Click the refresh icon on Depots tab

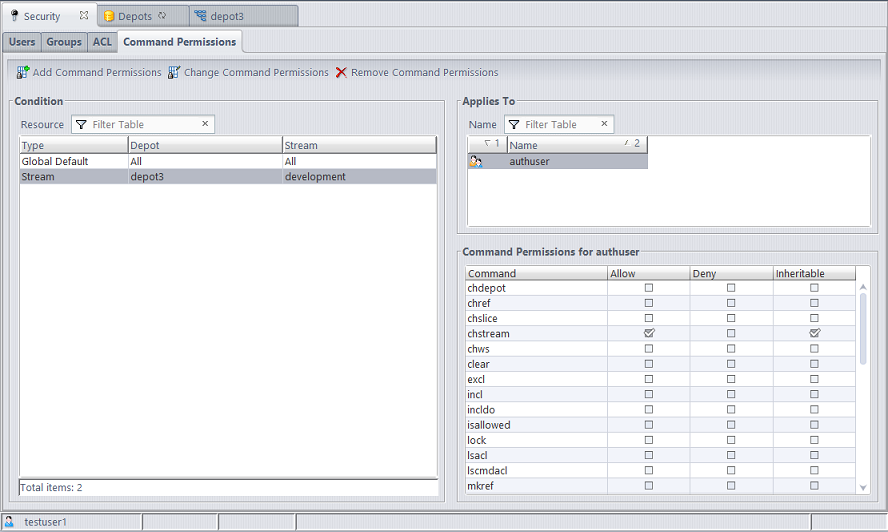[x=163, y=16]
